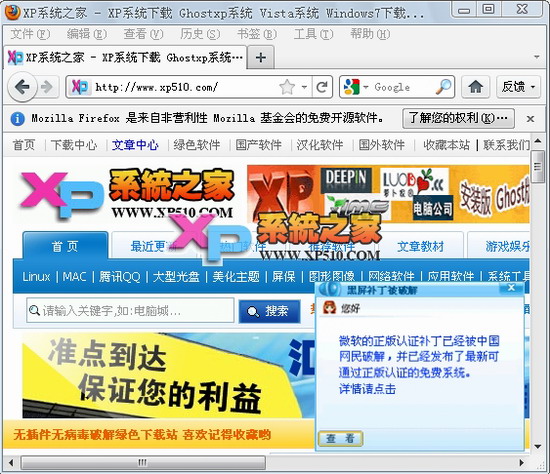The height and width of the screenshot is (474, 550).
Task: Open the URL history dropdown arrow
Action: pyautogui.click(x=304, y=87)
